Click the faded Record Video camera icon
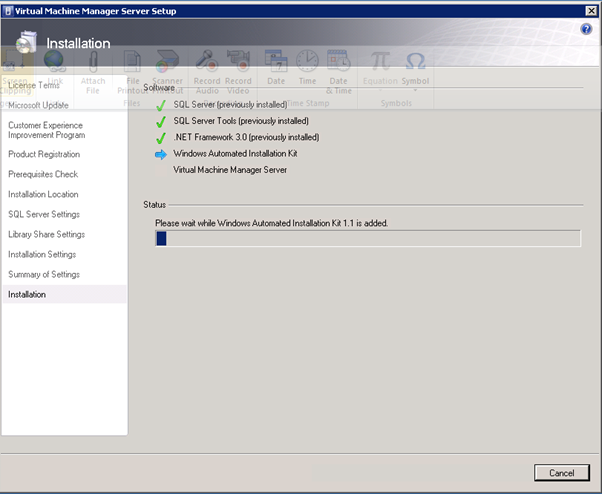The width and height of the screenshot is (602, 494). (x=238, y=61)
